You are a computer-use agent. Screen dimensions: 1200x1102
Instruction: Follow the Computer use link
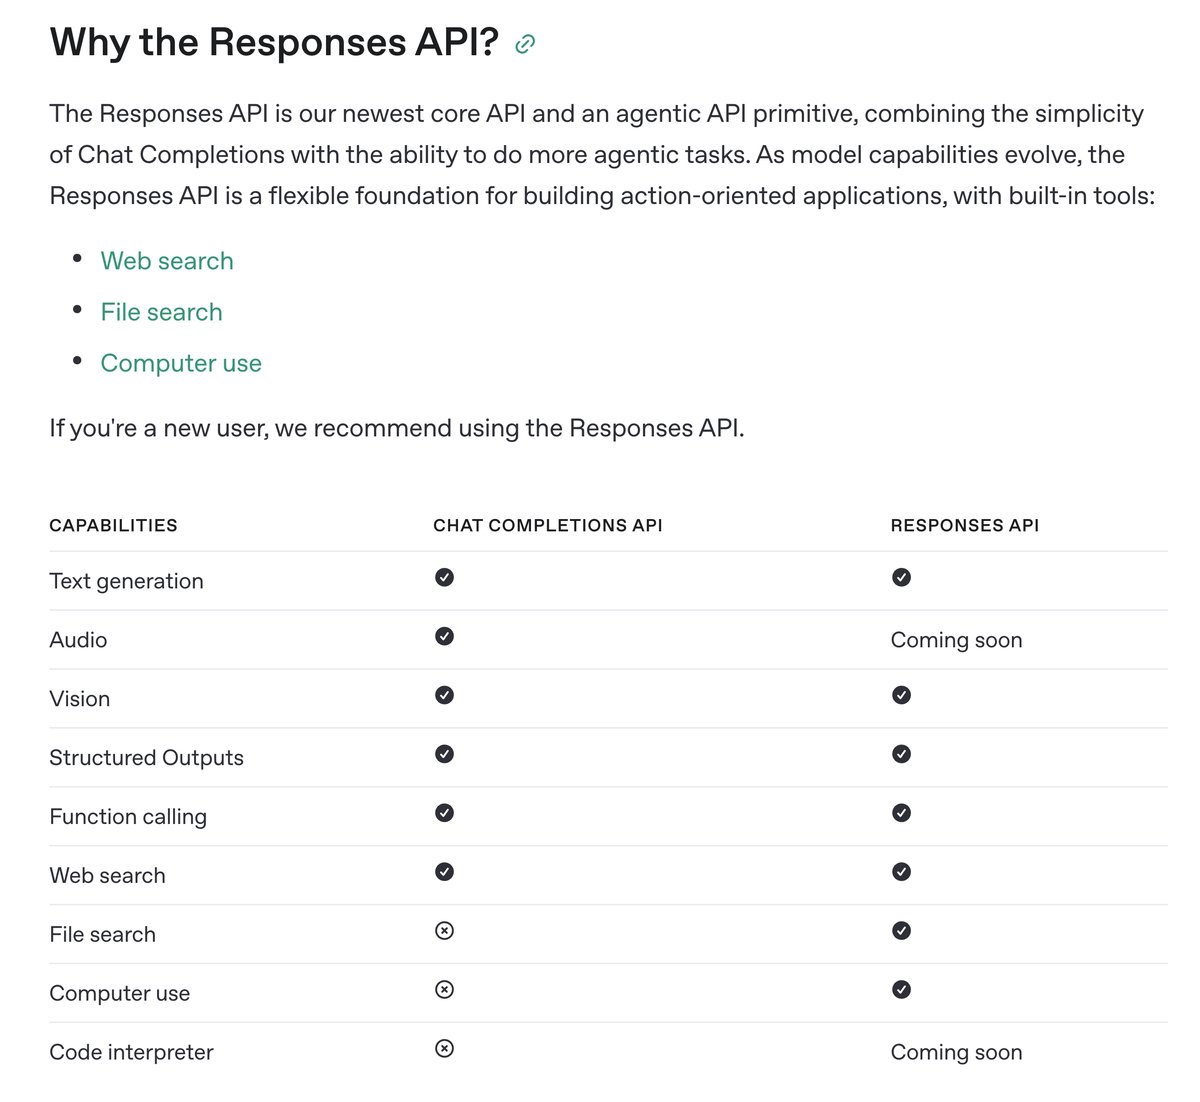tap(181, 363)
